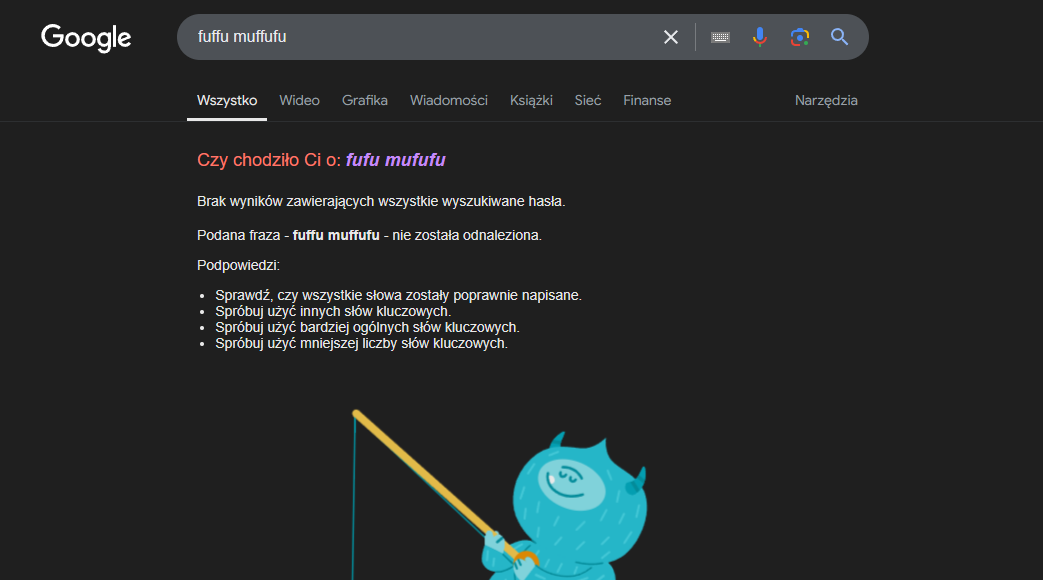Click the Google logo to go home
This screenshot has width=1043, height=580.
pos(86,38)
